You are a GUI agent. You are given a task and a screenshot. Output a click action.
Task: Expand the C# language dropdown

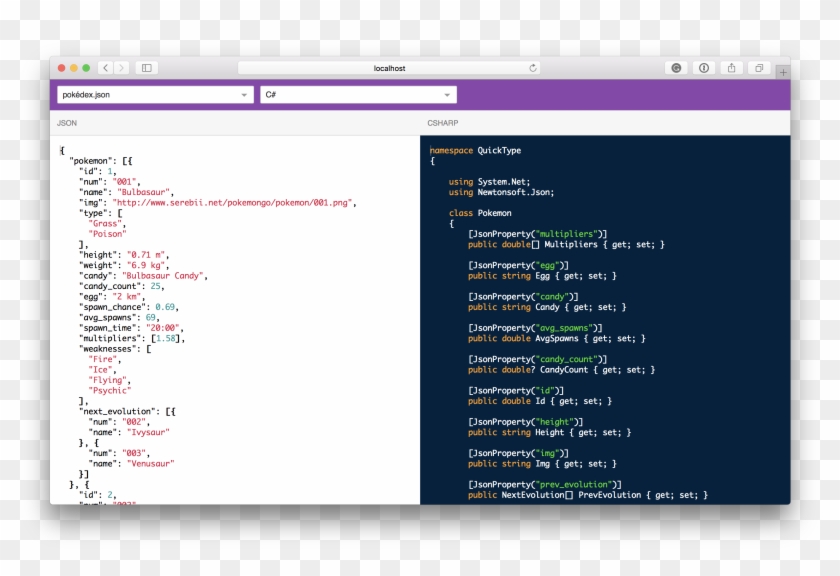coord(357,95)
